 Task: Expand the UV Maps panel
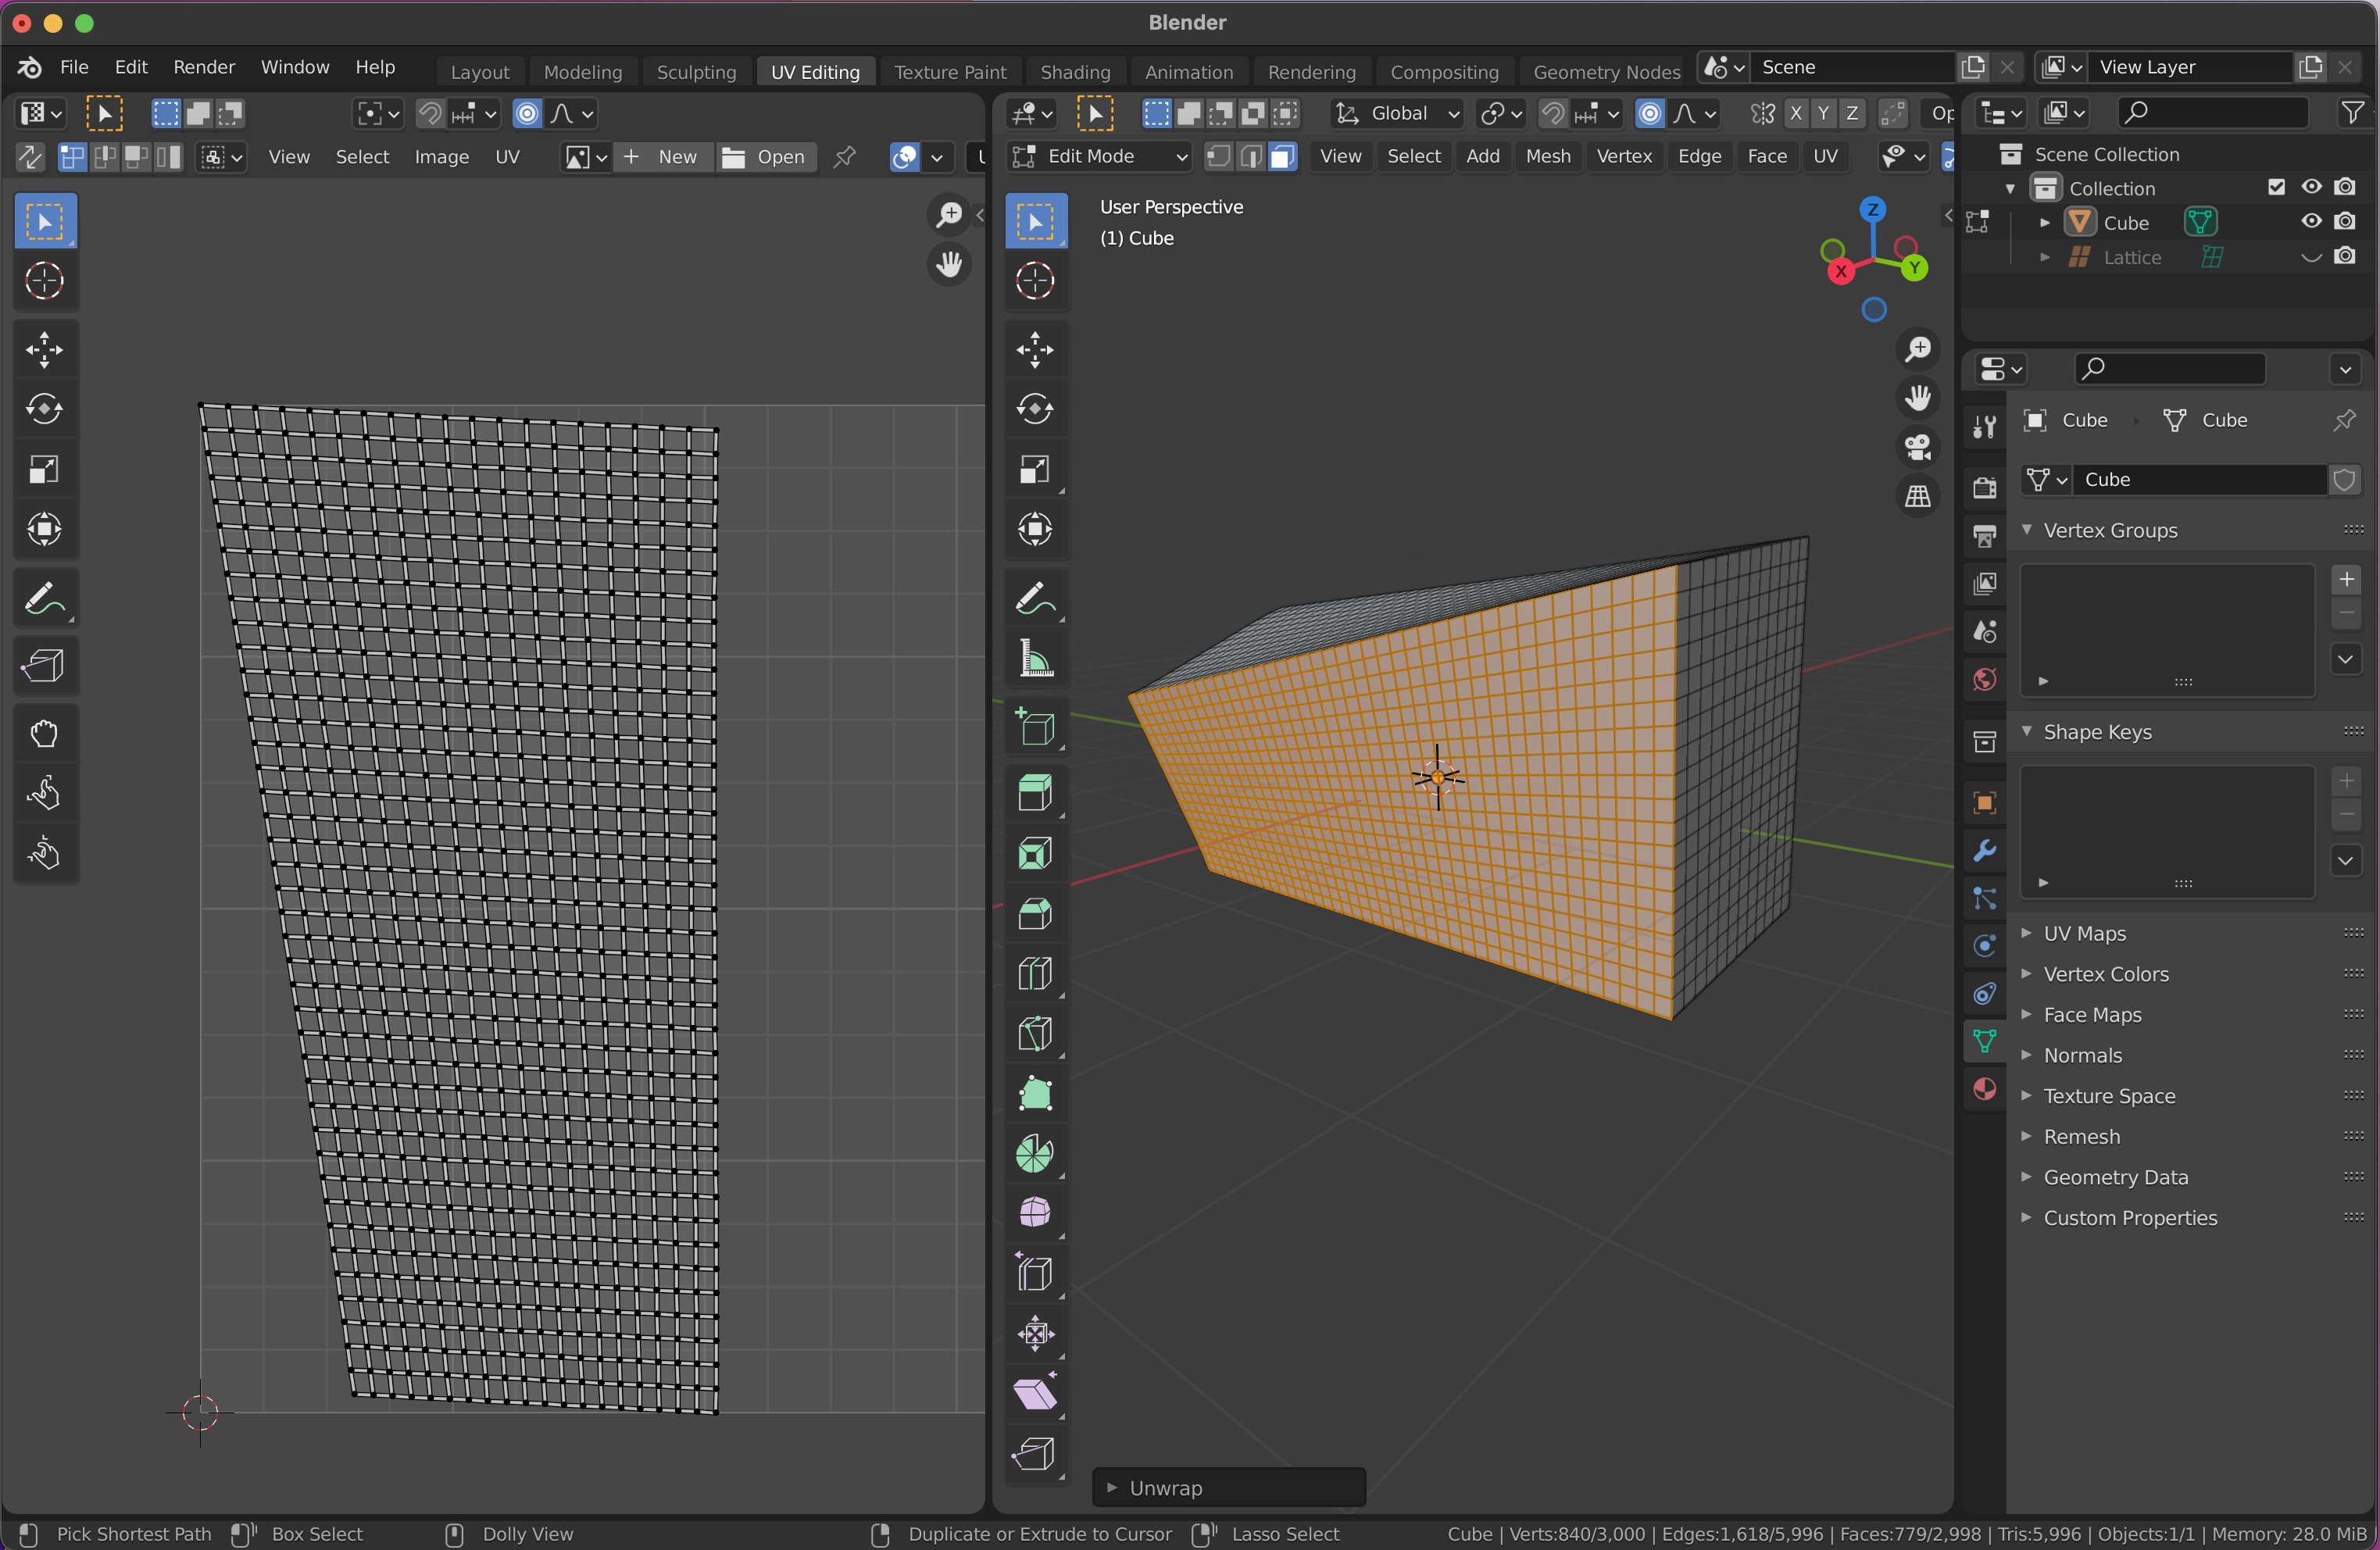pos(2084,933)
